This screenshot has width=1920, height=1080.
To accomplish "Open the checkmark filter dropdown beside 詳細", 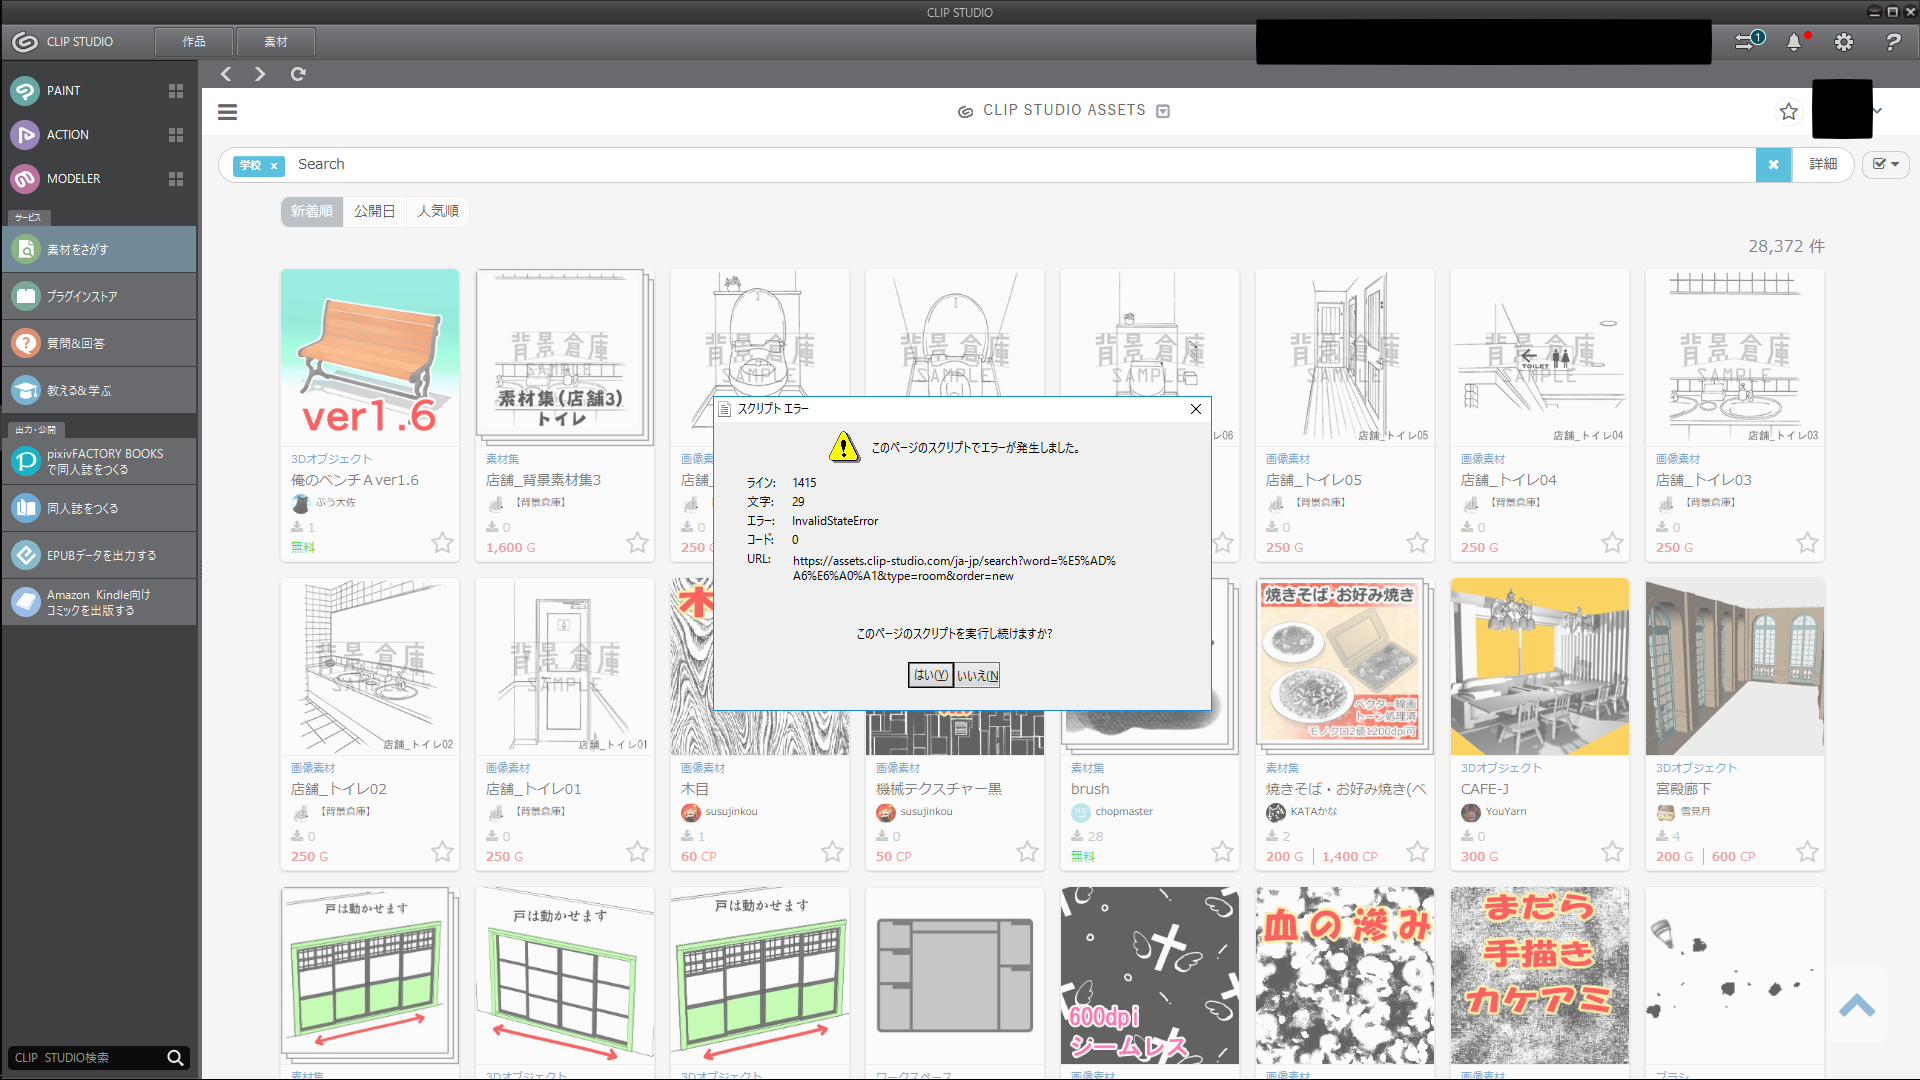I will tap(1886, 164).
